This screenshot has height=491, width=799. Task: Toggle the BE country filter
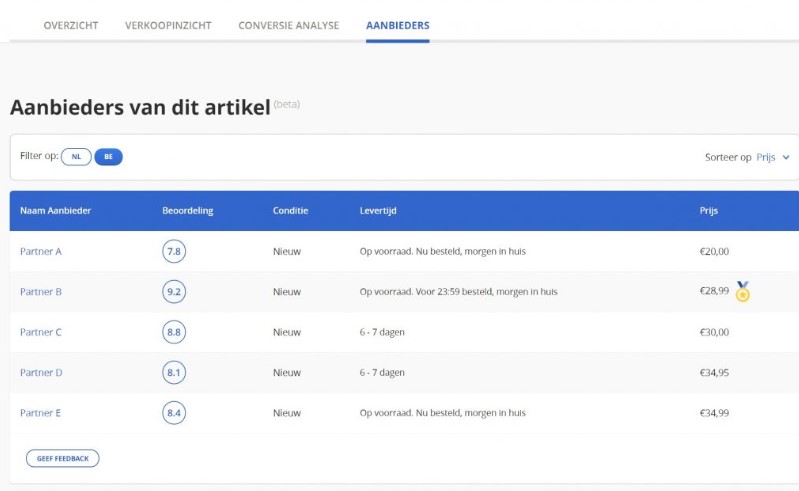pyautogui.click(x=108, y=157)
